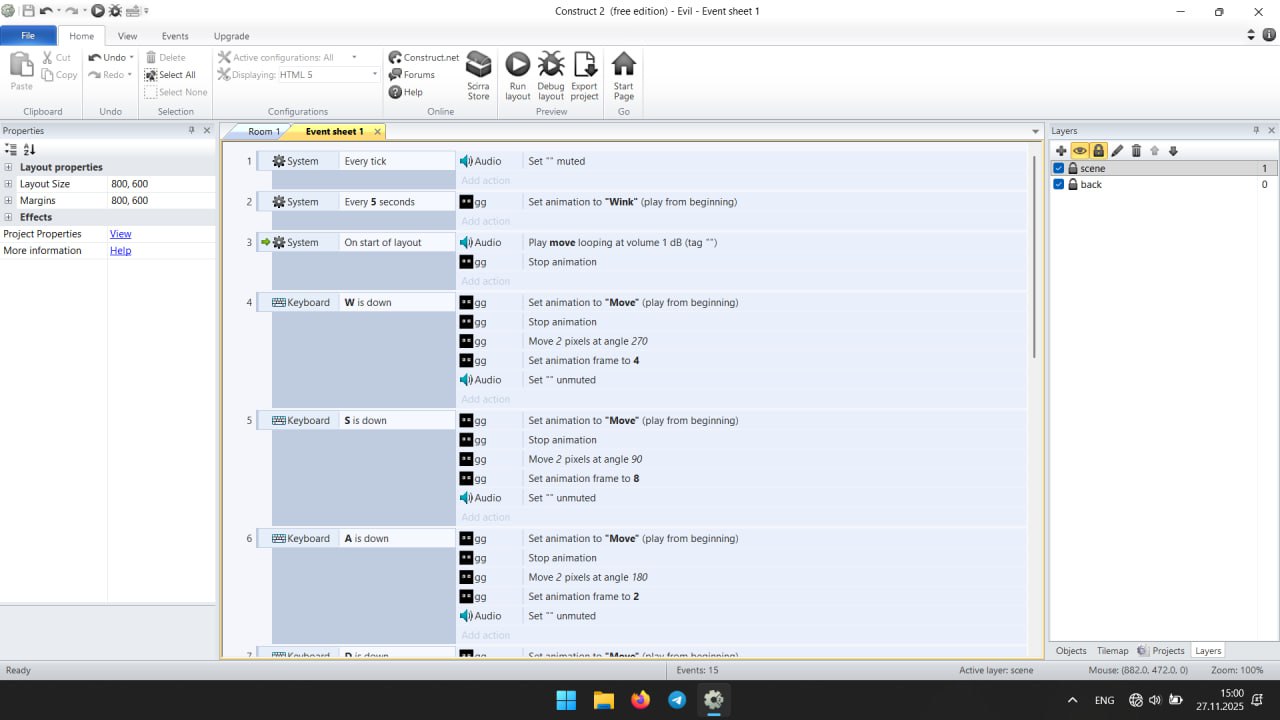Show hidden system tray icons
This screenshot has width=1280, height=720.
(1073, 700)
